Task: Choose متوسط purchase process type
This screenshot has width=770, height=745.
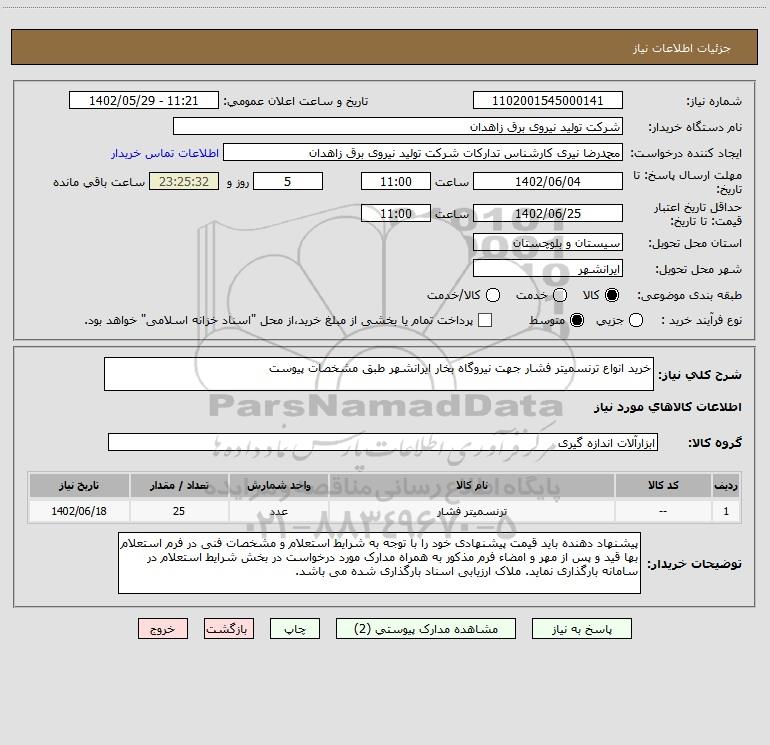Action: 577,320
